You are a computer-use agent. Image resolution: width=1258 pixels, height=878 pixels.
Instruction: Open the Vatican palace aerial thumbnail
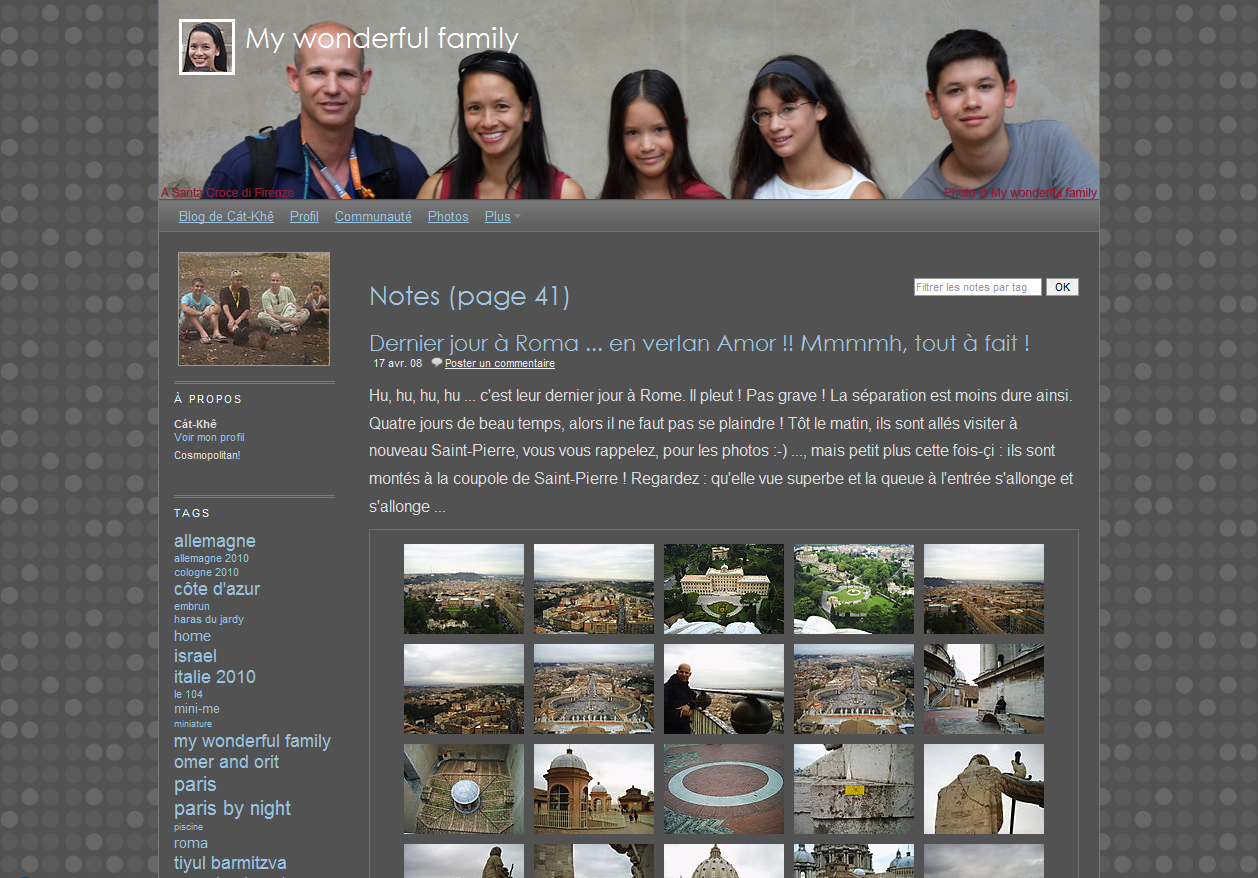723,589
